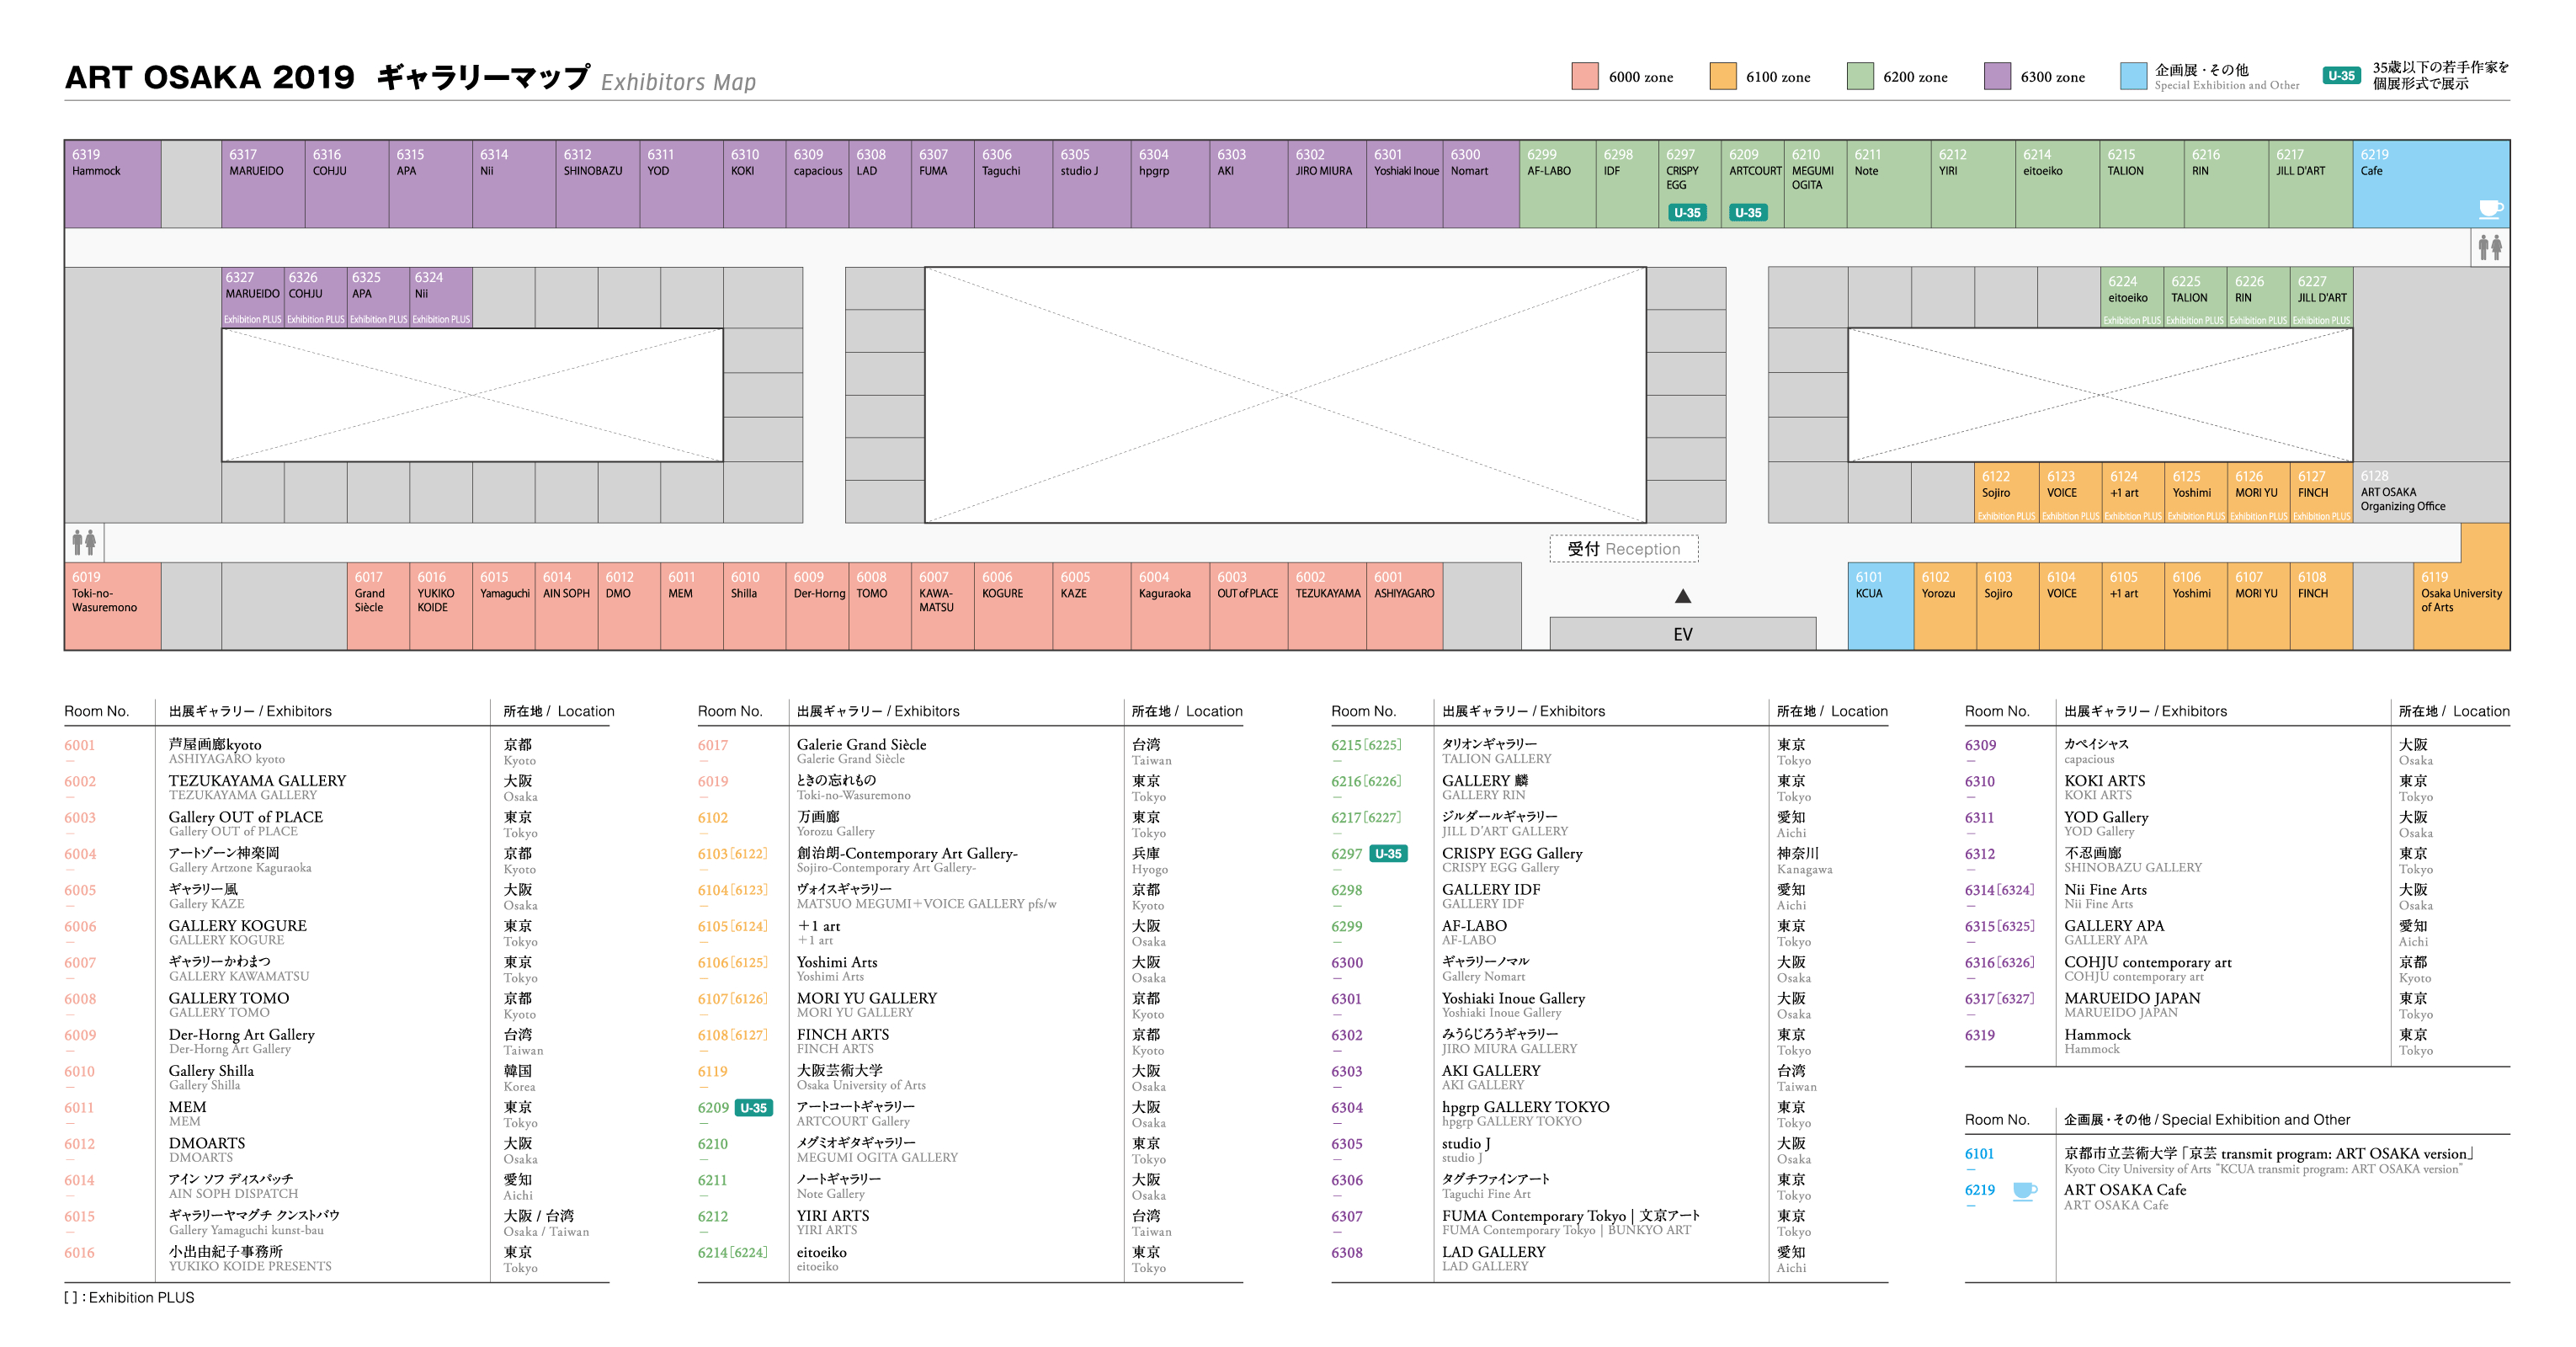Click the cup icon beside 6219 in list

click(2024, 1190)
